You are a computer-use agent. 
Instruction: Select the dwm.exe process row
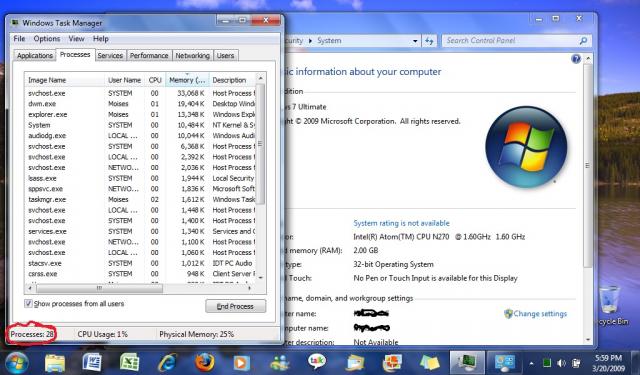click(x=140, y=104)
